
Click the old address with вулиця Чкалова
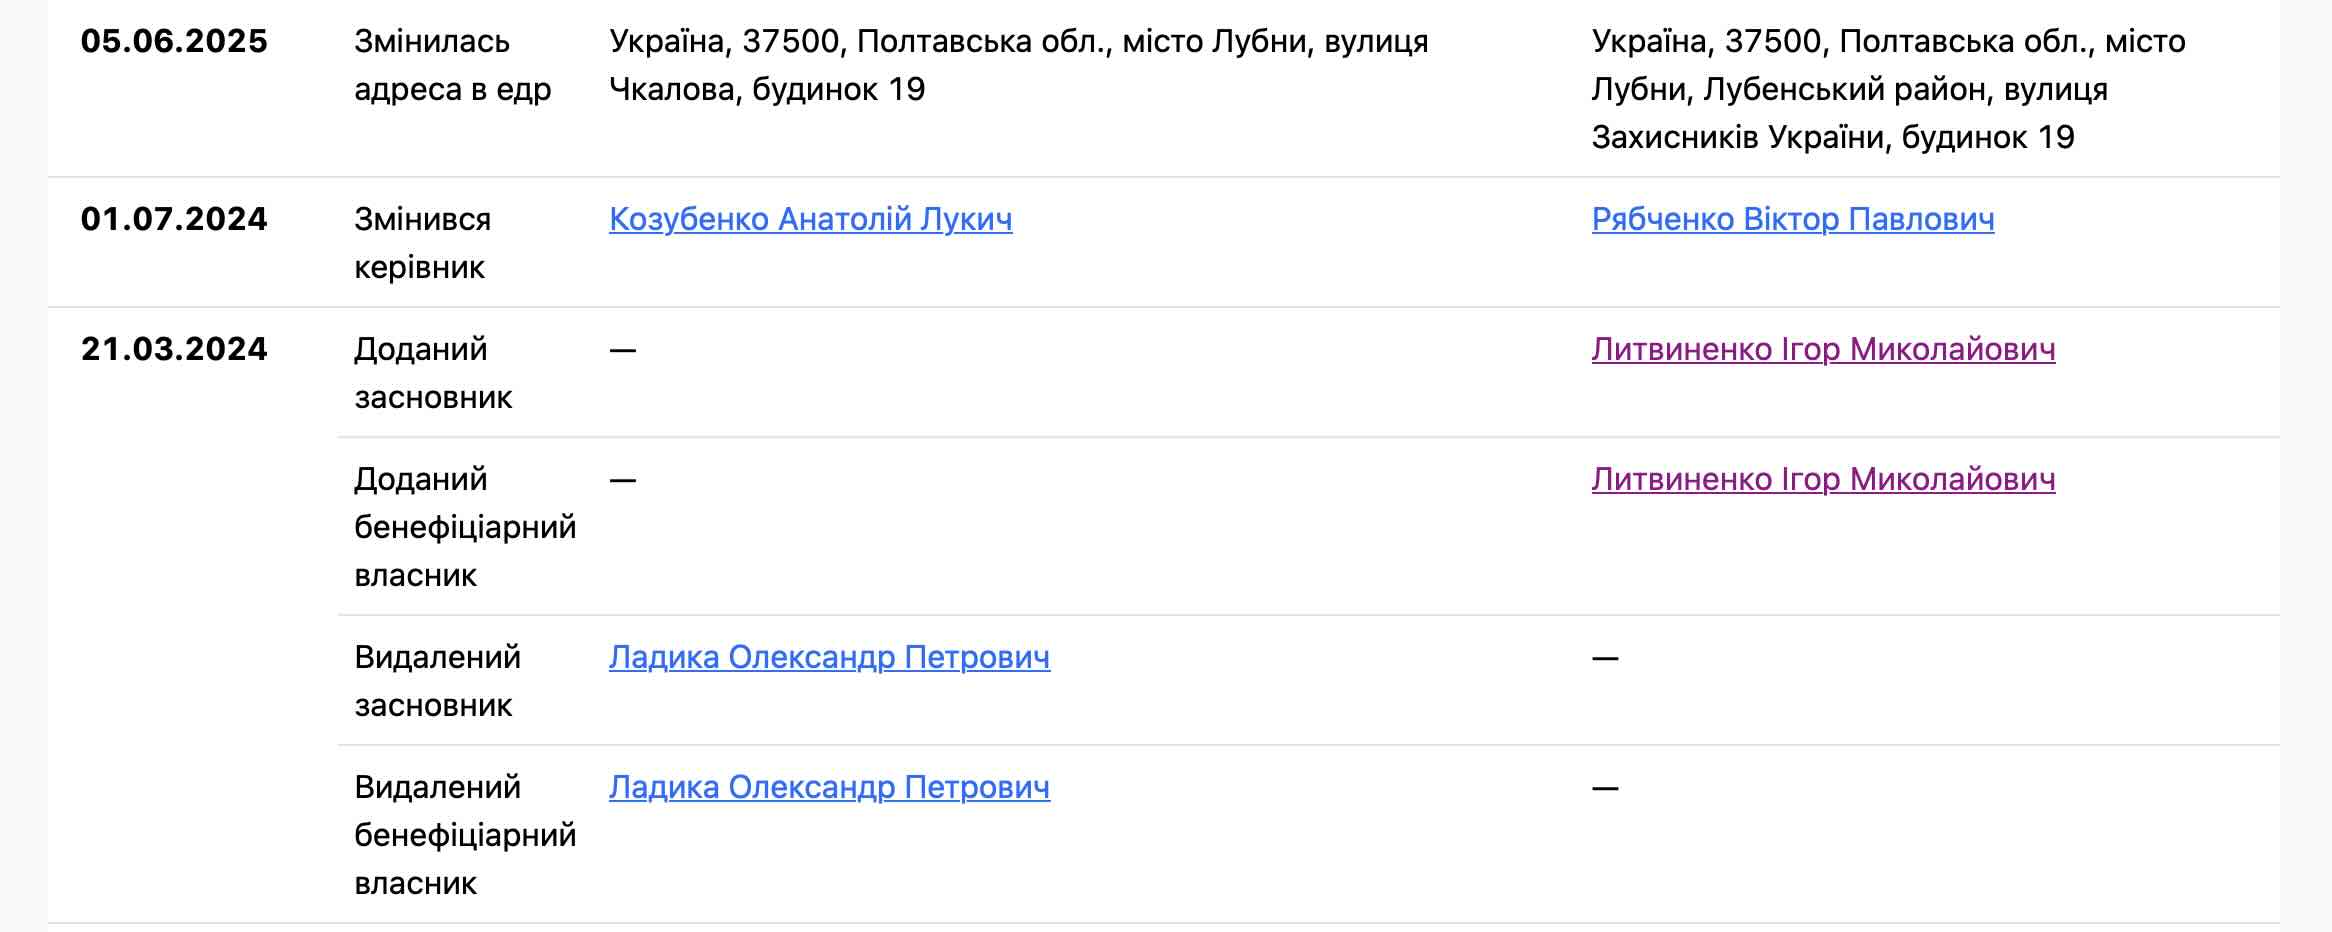point(1018,65)
